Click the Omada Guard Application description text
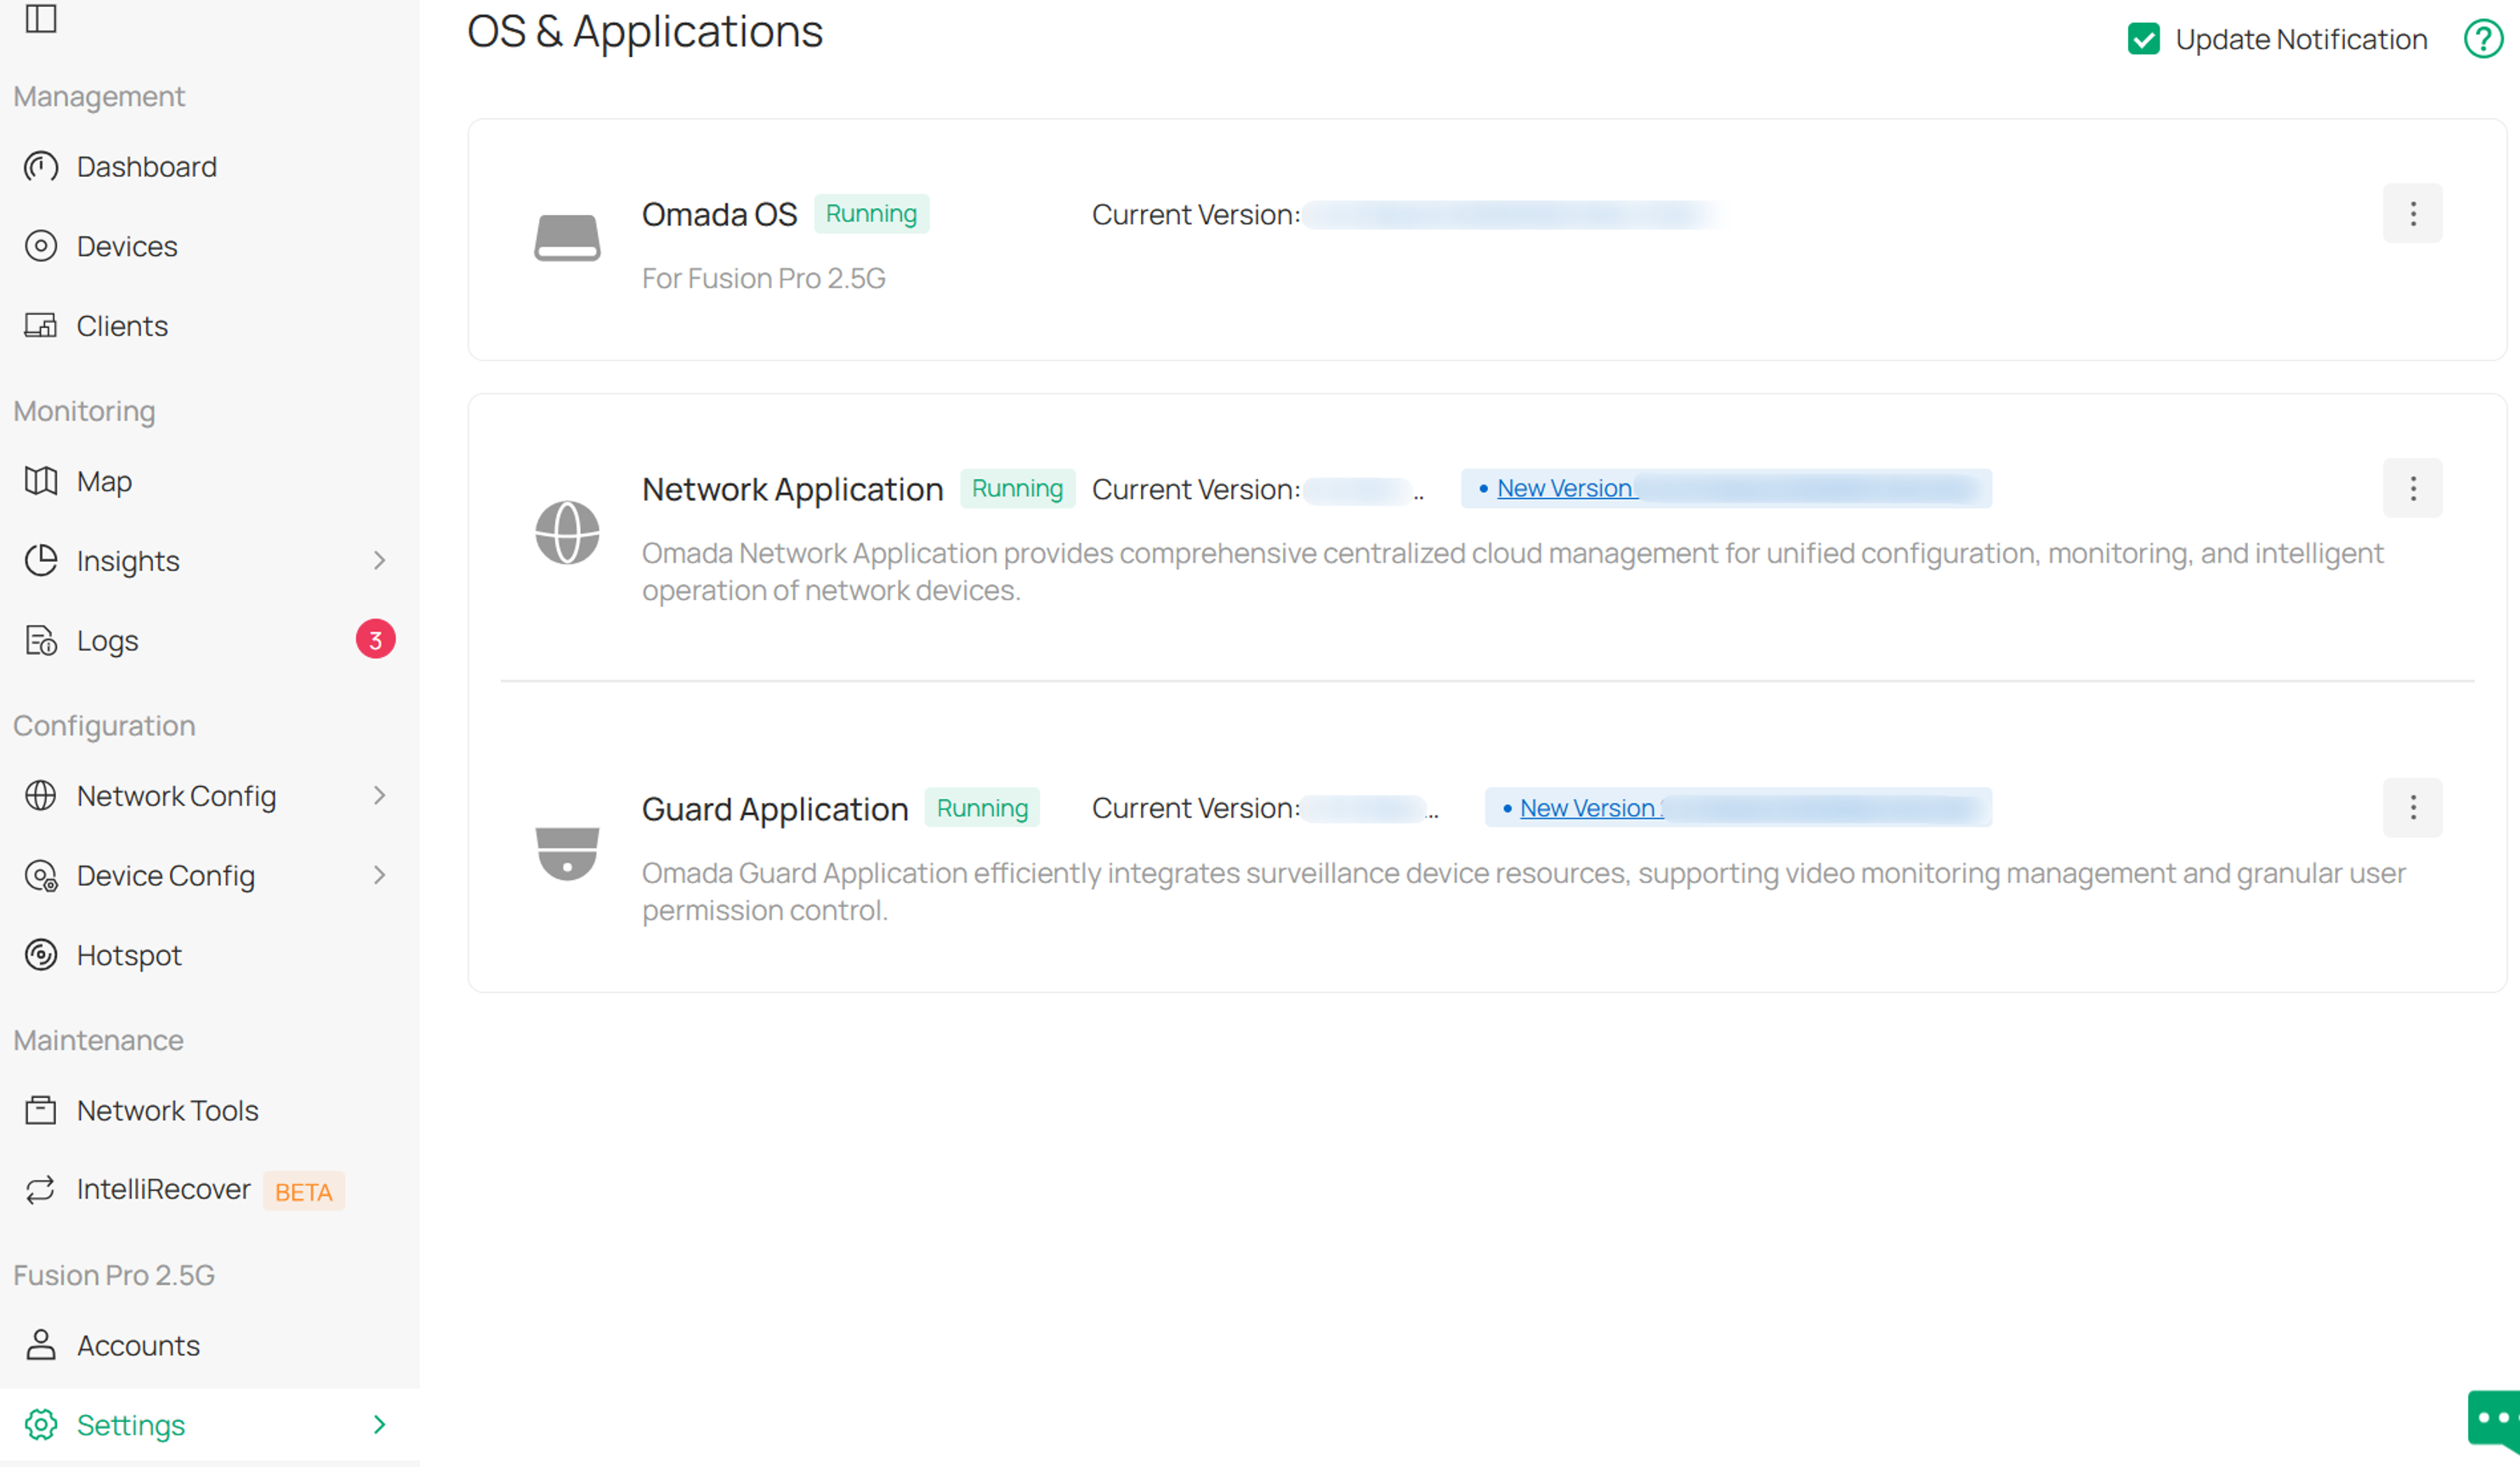Screen dimensions: 2520x1467 [1524, 891]
